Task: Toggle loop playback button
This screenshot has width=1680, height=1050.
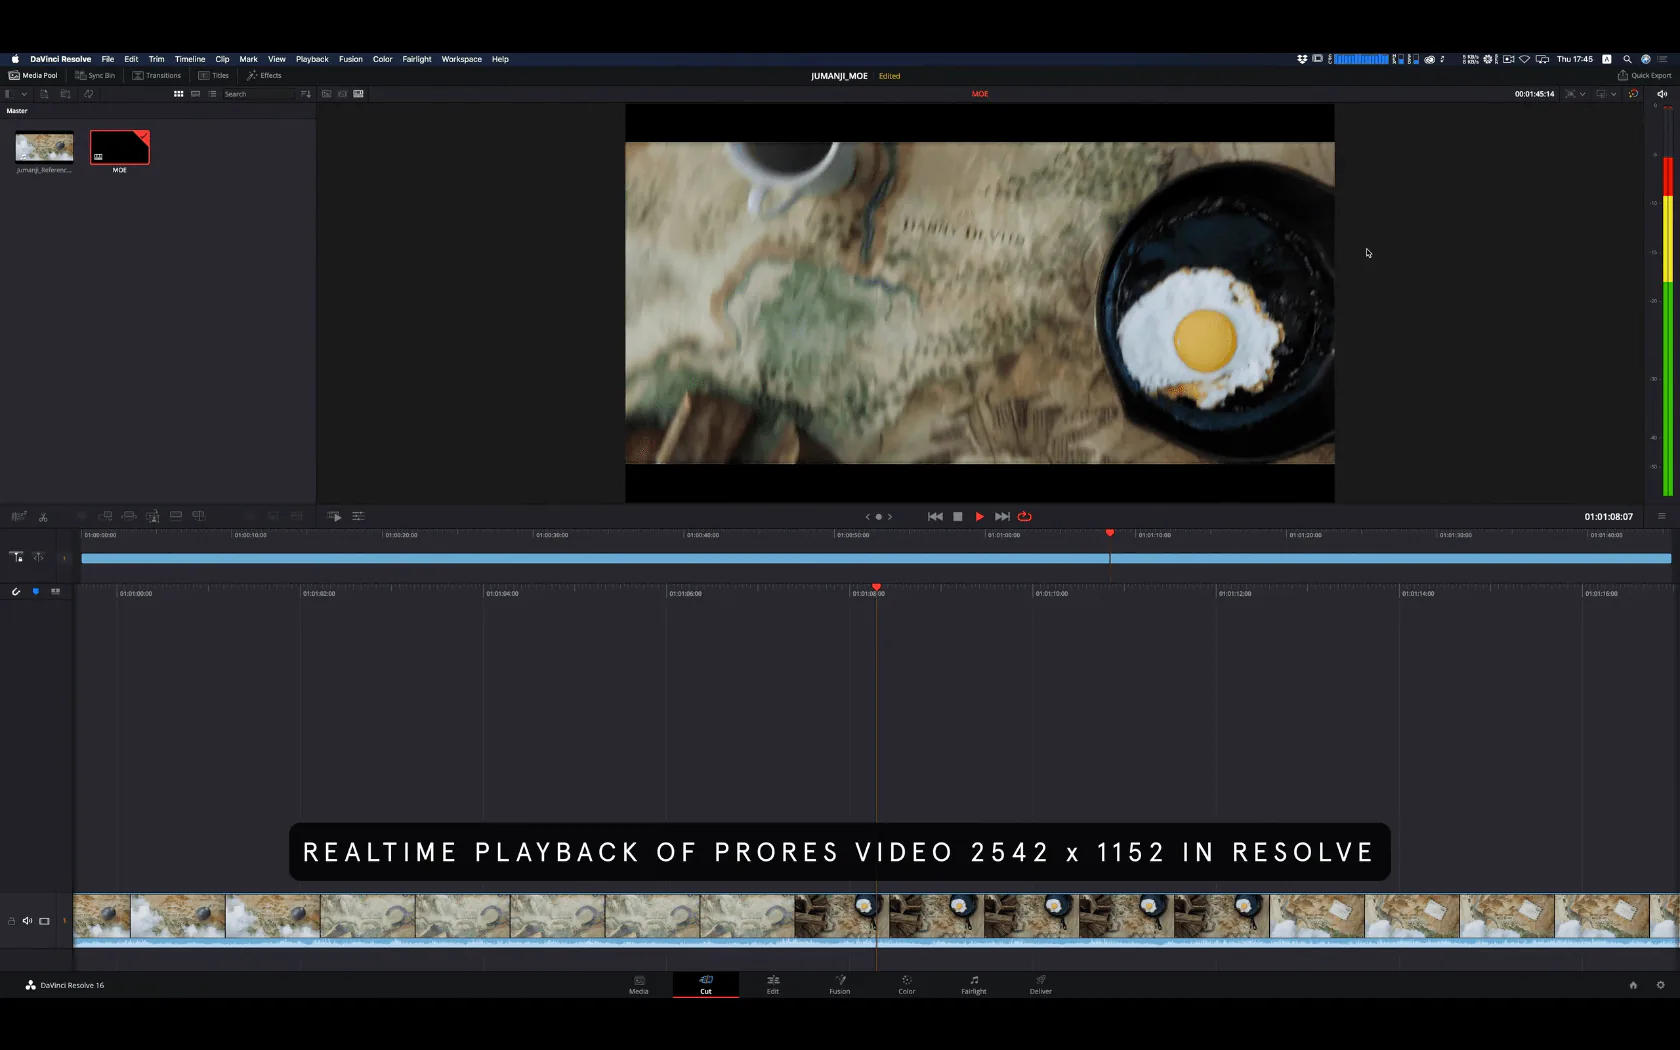Action: (1024, 517)
